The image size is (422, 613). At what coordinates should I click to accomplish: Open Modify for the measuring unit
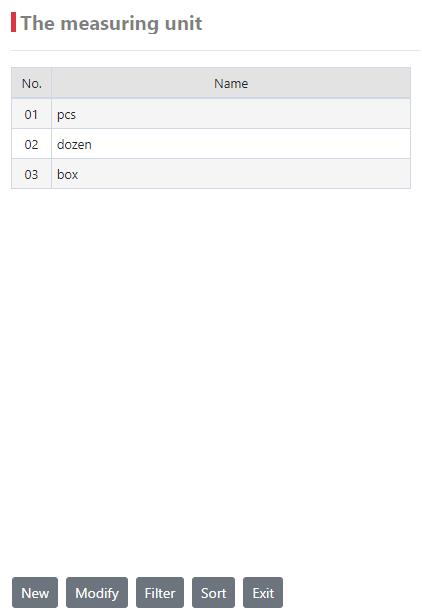97,593
